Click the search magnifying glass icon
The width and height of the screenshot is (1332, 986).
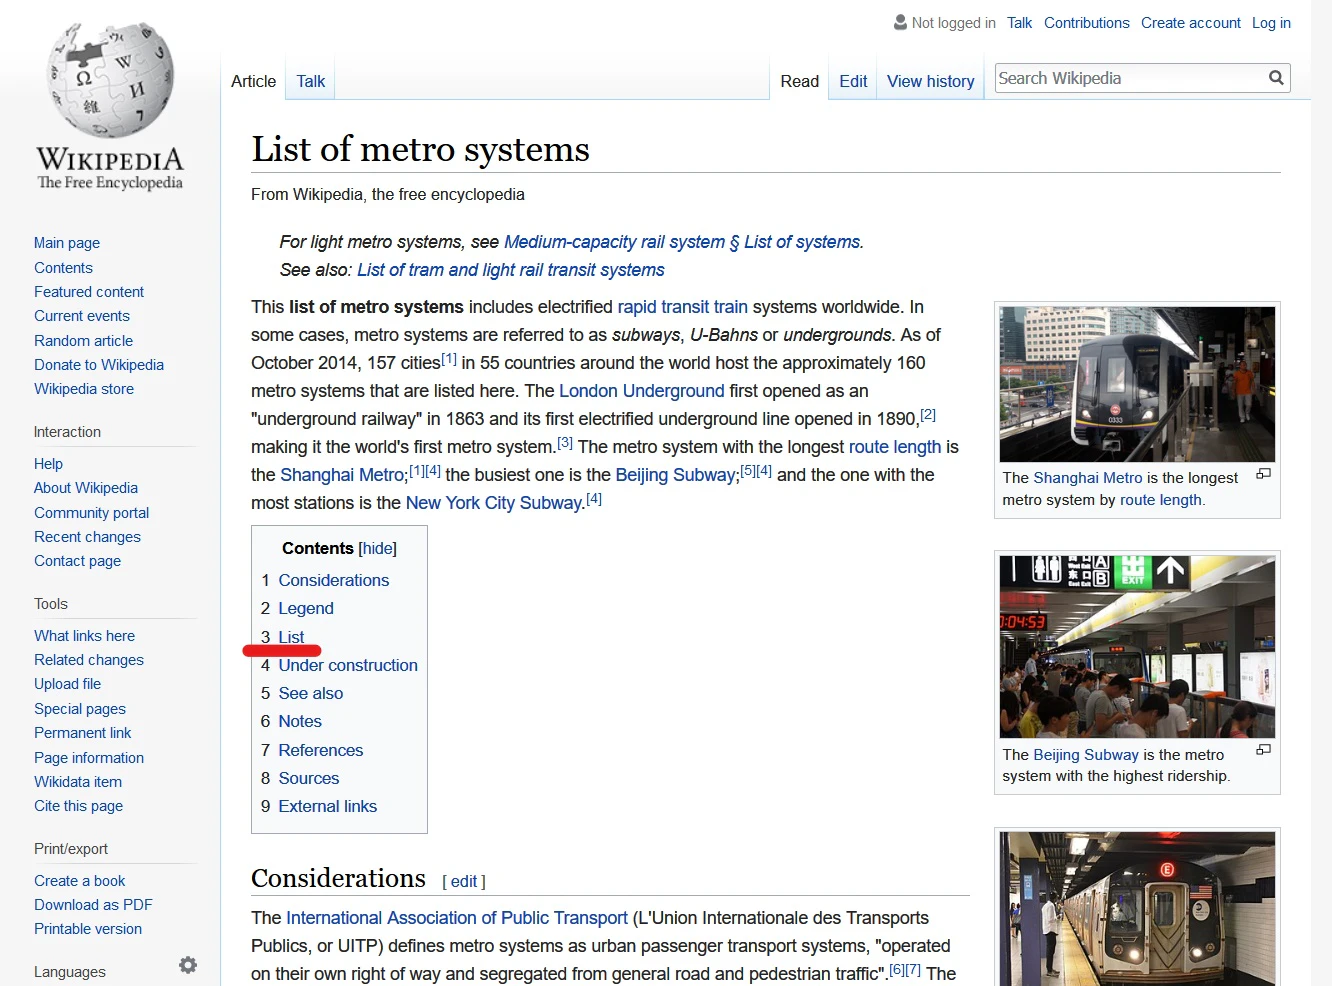(1276, 78)
